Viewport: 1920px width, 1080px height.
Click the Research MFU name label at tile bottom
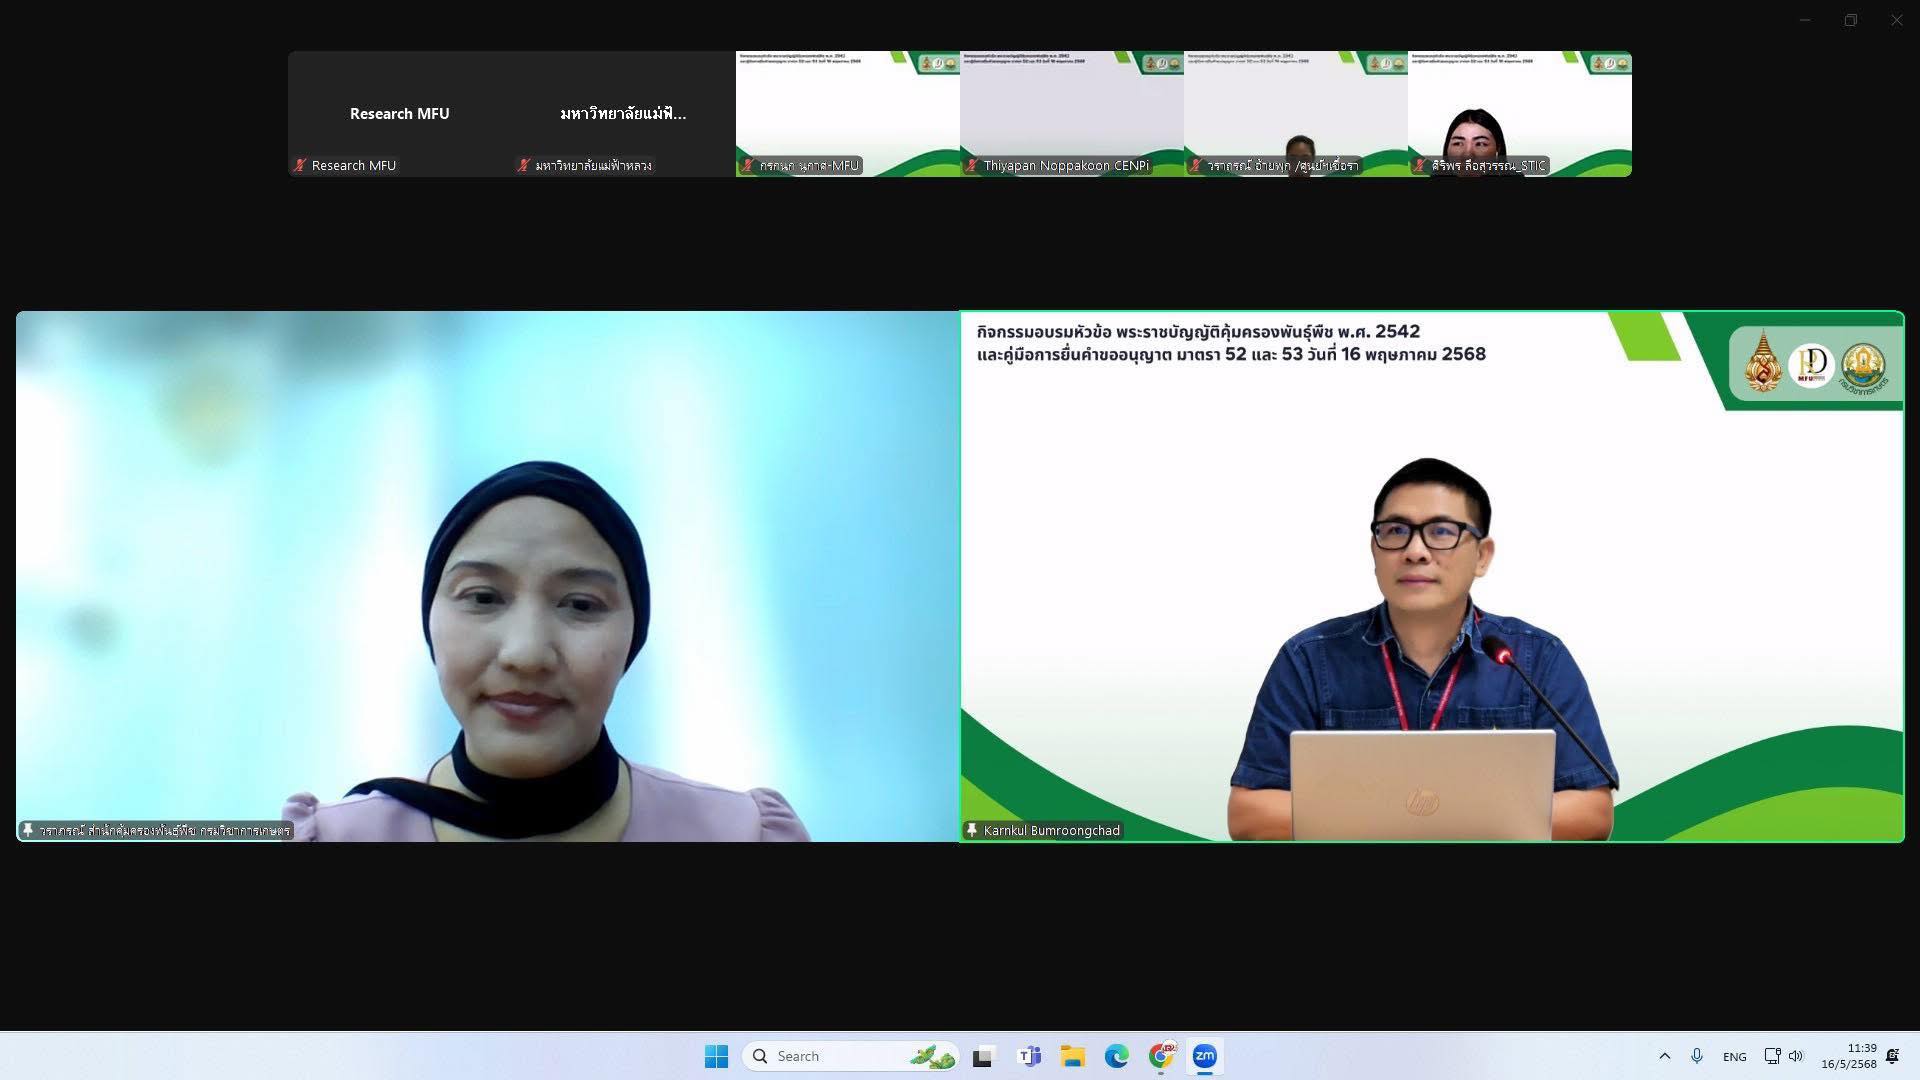tap(354, 165)
